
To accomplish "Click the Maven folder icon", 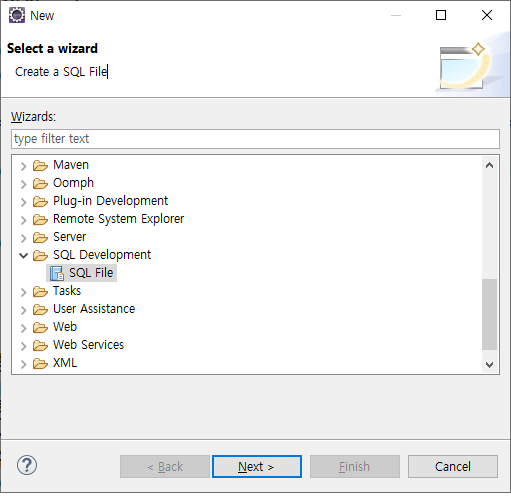I will 40,165.
